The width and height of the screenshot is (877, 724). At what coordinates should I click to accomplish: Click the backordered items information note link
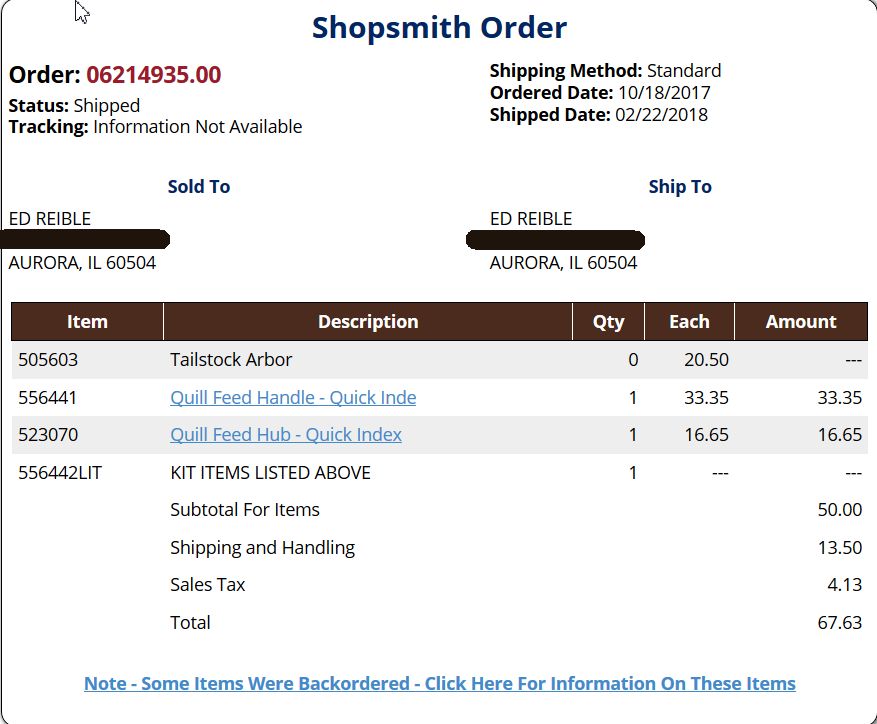pyautogui.click(x=440, y=683)
